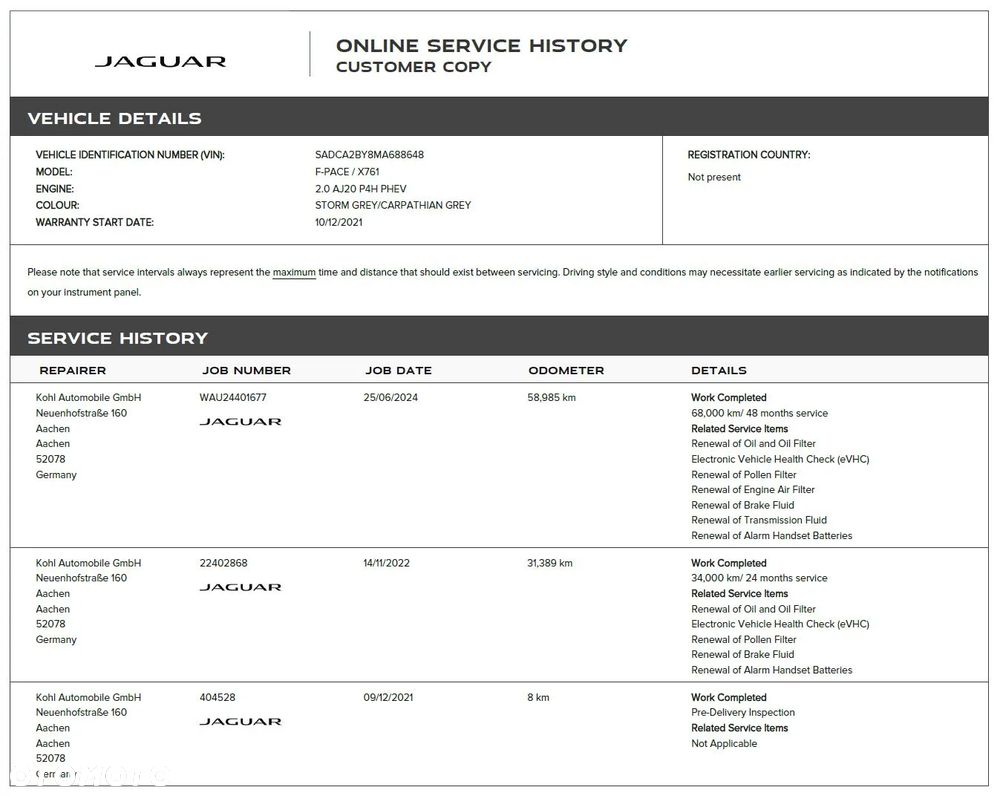Click the VEHICLE IDENTIFICATION NUMBER (VIN) label
Viewport: 1000px width, 796px height.
click(130, 155)
